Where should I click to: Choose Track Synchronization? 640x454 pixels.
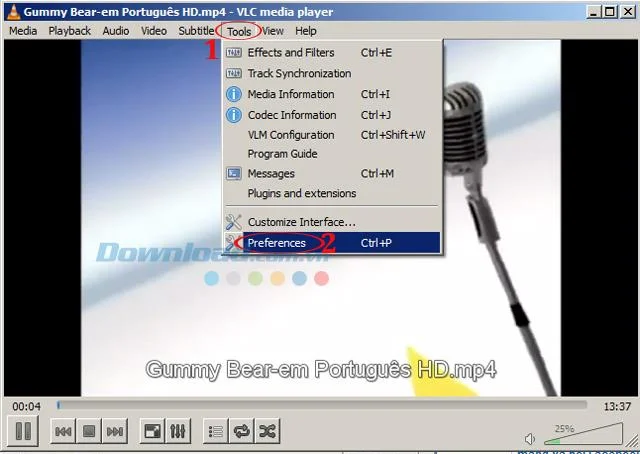pos(332,73)
